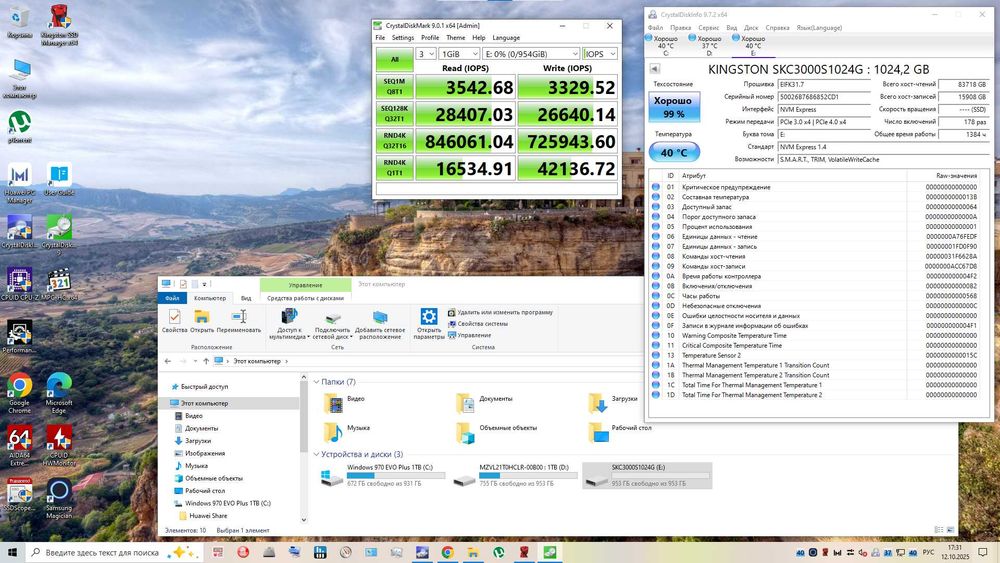Screen dimensions: 1000x563
Task: Click Rename (Переименовать) icon in Explorer ribbon
Action: click(x=239, y=321)
